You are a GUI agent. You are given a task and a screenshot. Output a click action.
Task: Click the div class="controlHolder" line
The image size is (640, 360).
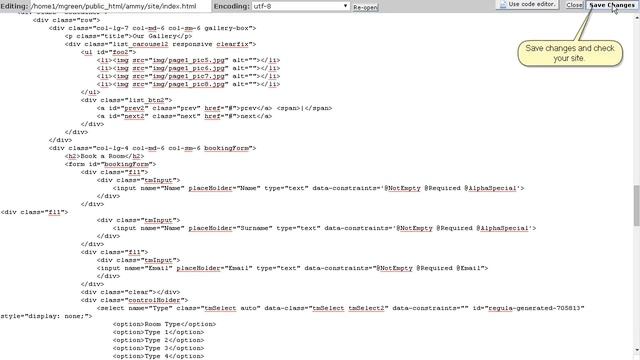pyautogui.click(x=134, y=300)
